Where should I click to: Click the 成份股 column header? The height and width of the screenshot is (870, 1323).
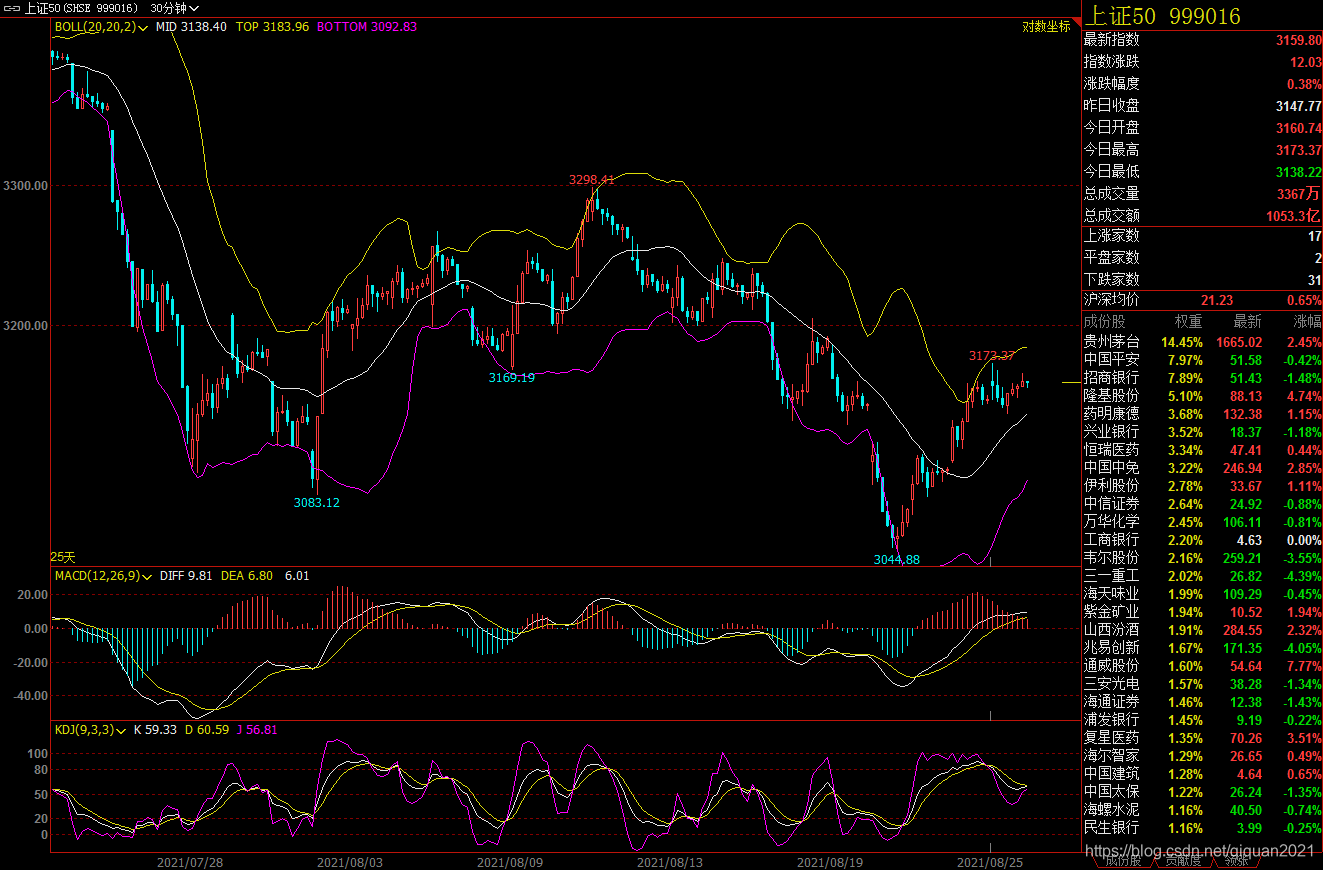coord(1105,321)
